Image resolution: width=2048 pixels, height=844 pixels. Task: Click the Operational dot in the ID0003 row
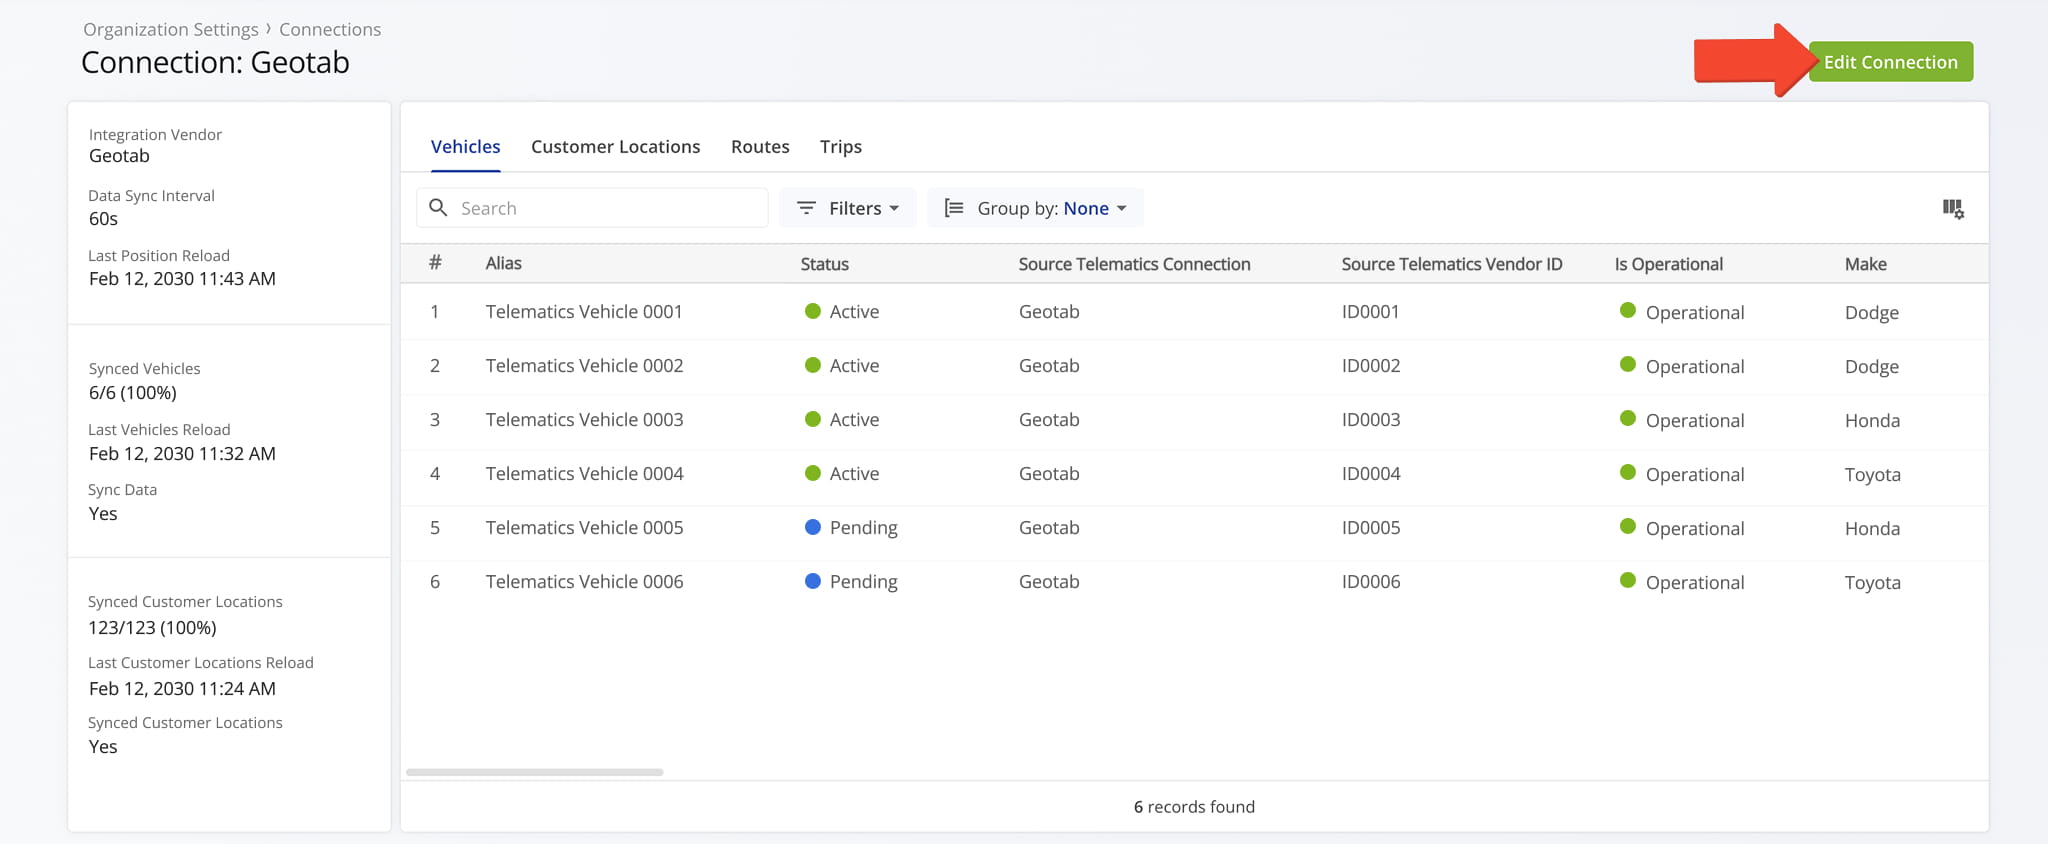[1628, 418]
